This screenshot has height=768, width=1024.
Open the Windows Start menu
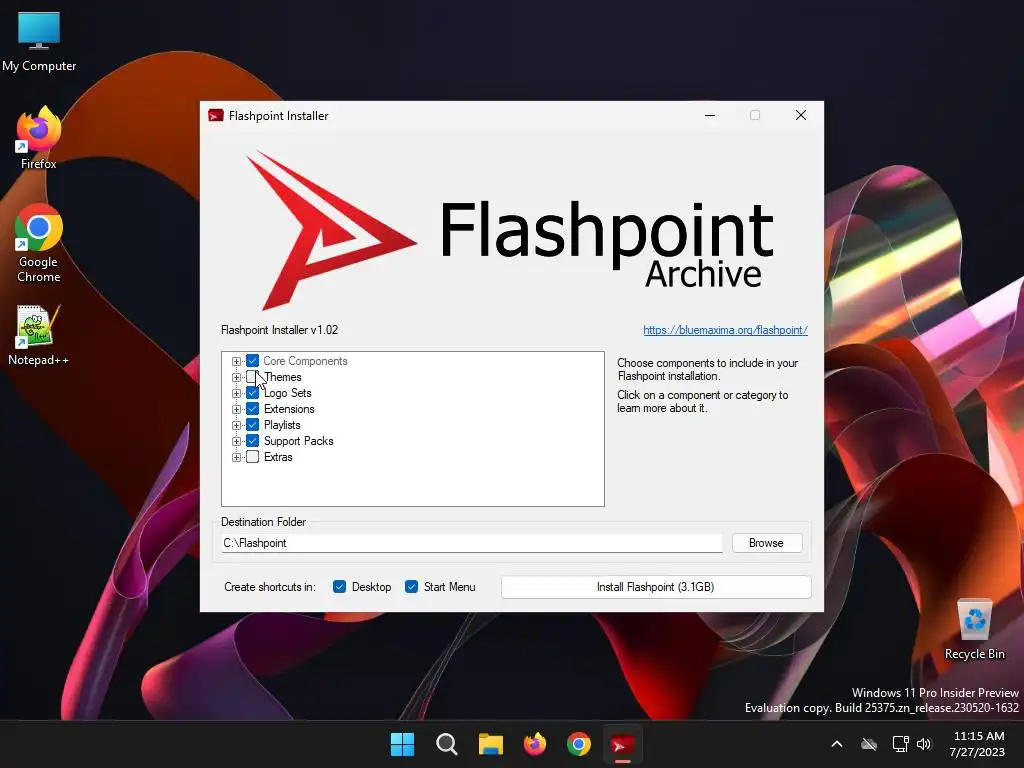[x=402, y=744]
